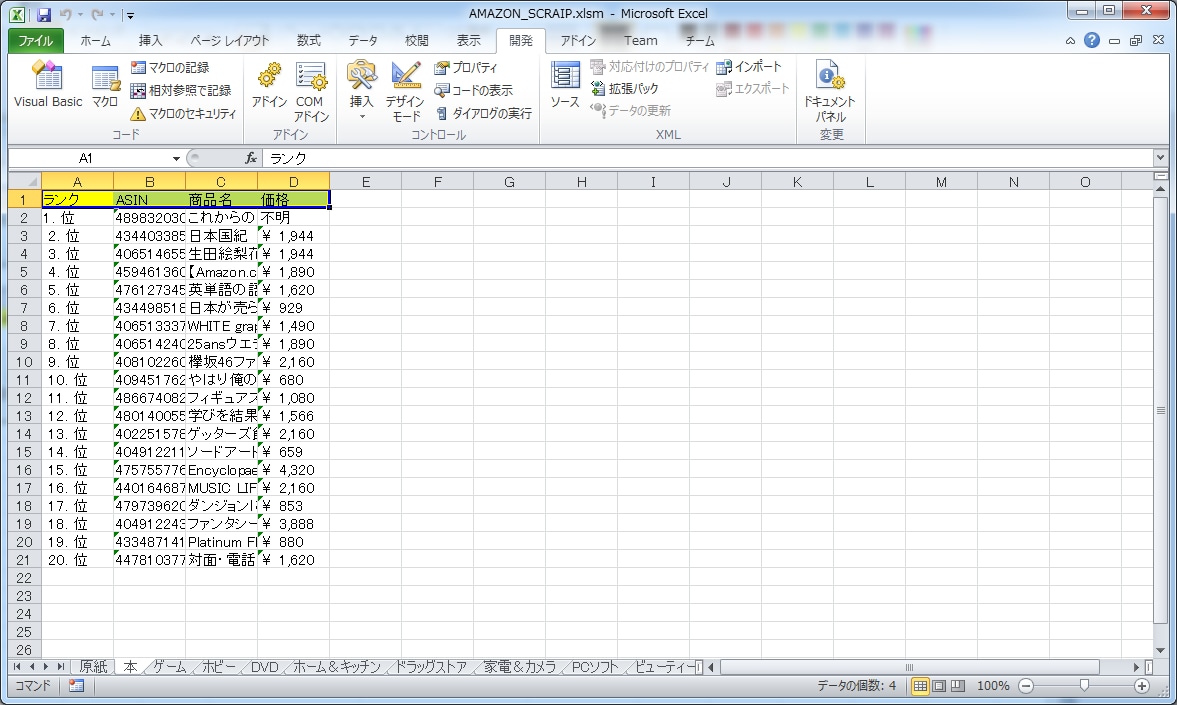Click コードの表示 to view code
The image size is (1177, 705).
coord(473,90)
